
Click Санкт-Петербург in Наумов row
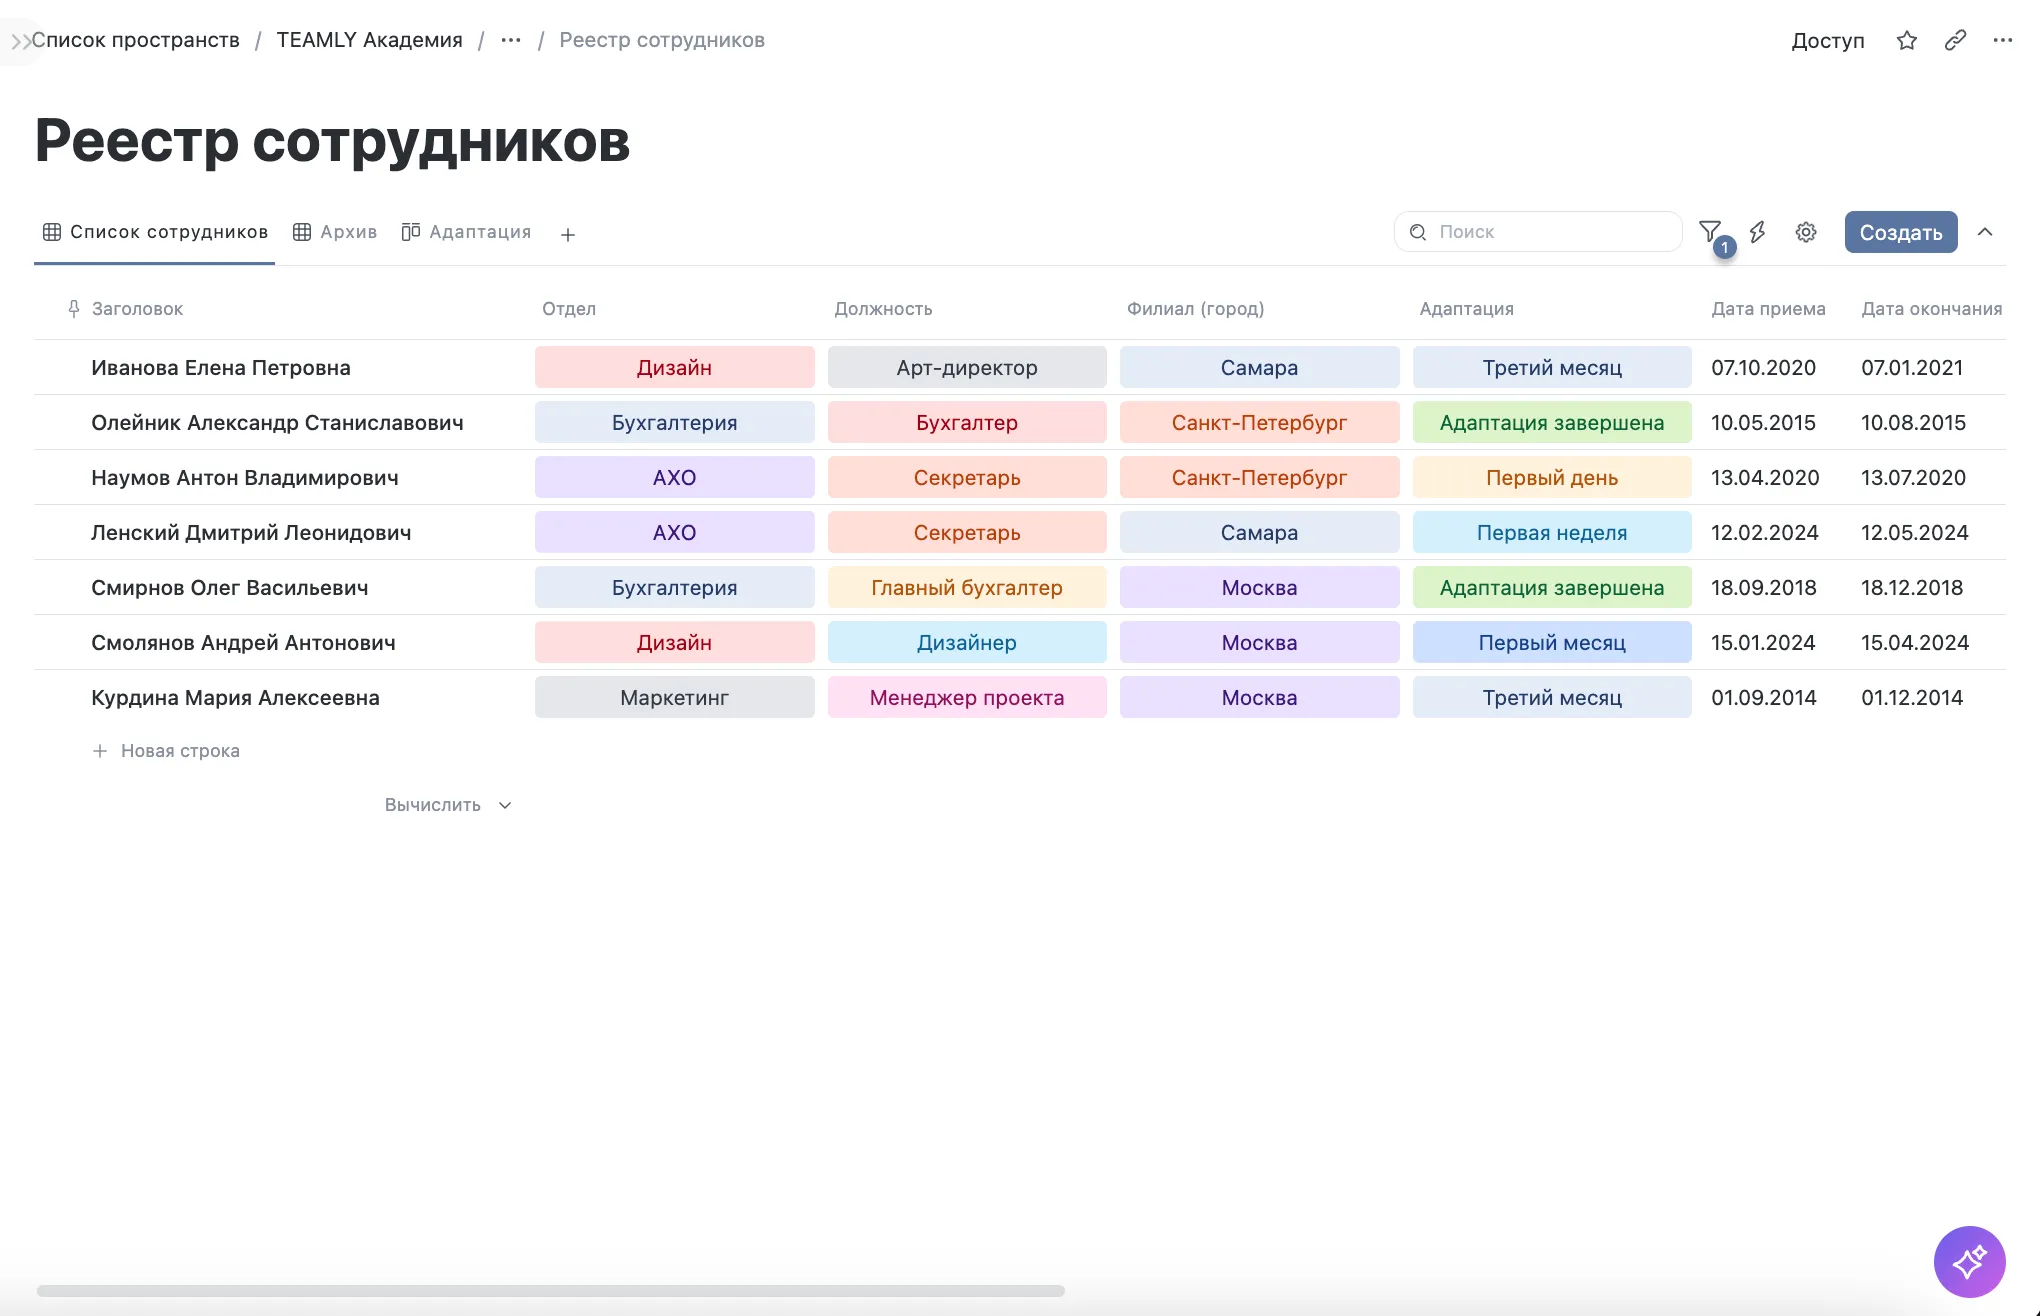coord(1260,478)
